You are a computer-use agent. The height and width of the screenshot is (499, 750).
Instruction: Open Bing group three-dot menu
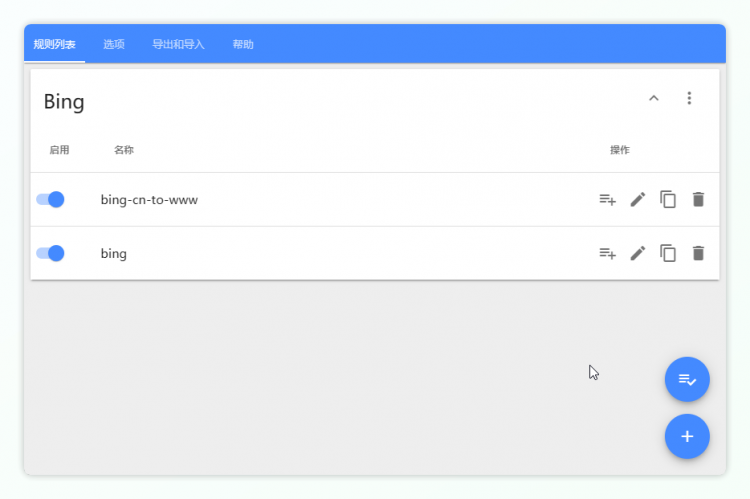(x=689, y=98)
